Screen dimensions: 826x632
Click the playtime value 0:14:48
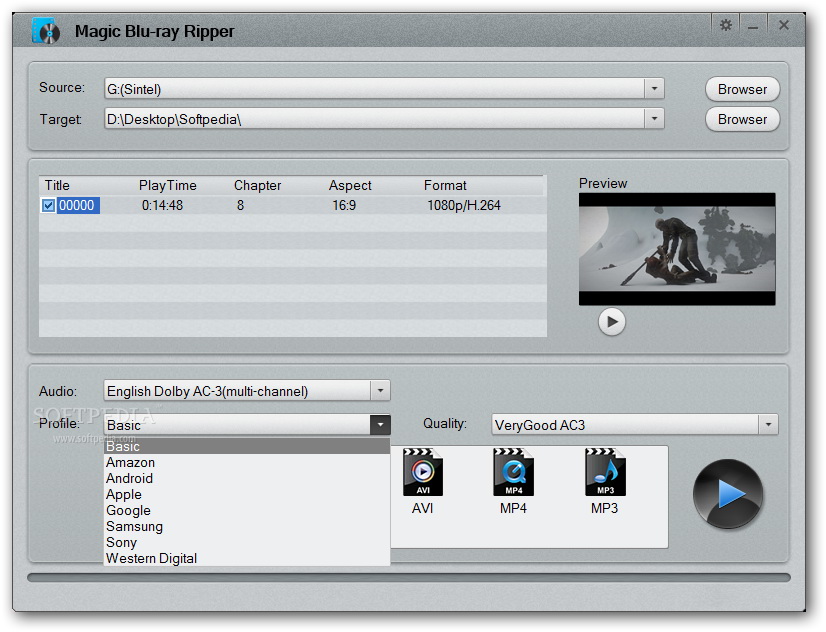pos(162,205)
